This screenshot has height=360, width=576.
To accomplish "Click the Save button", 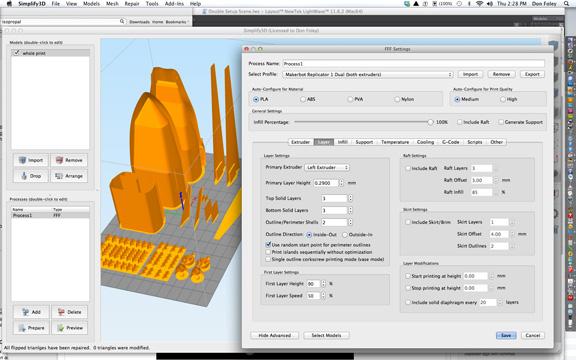I will (x=506, y=335).
